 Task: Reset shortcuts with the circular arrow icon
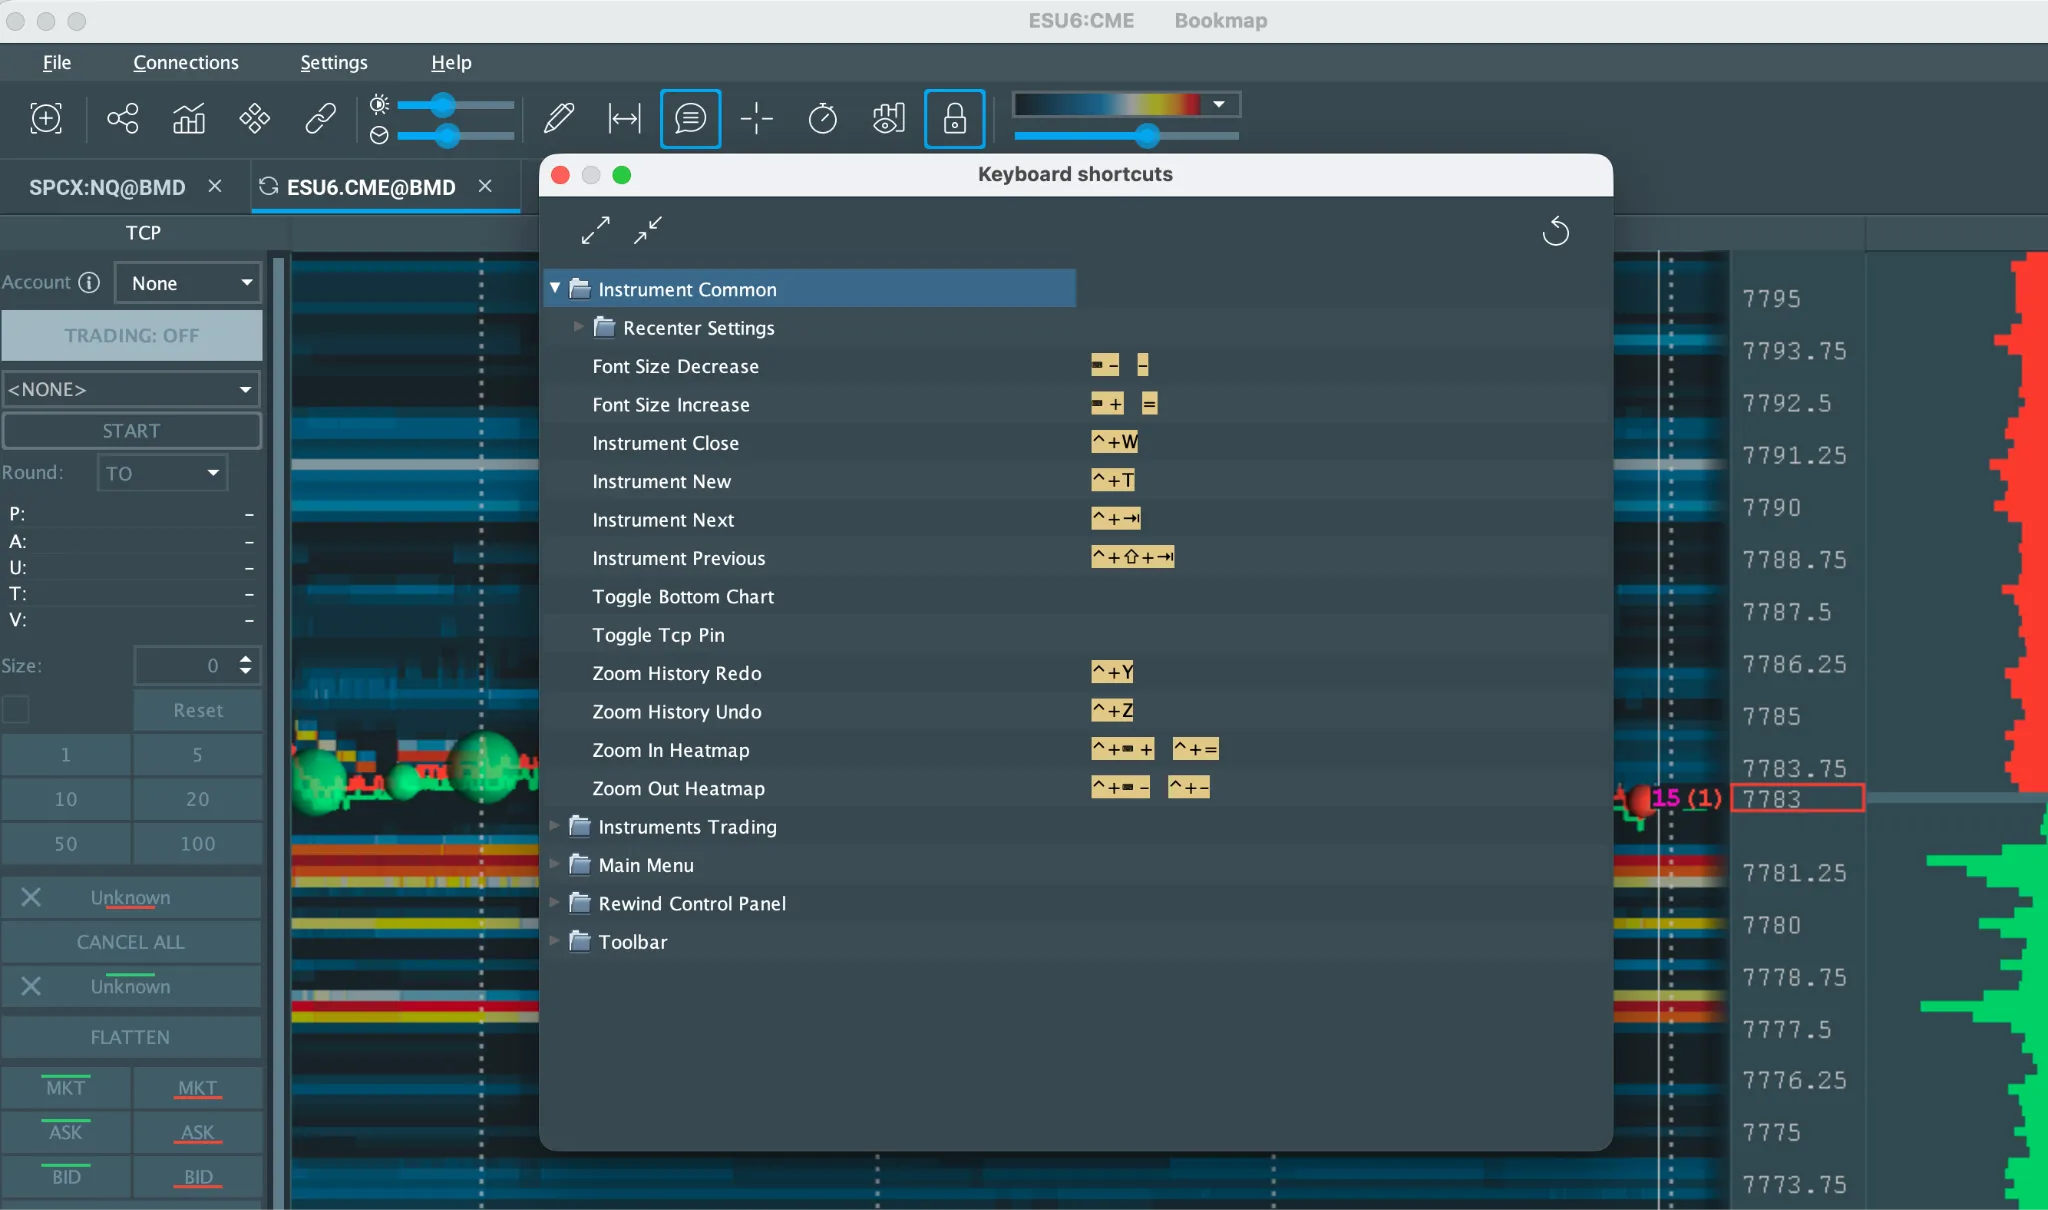point(1555,232)
